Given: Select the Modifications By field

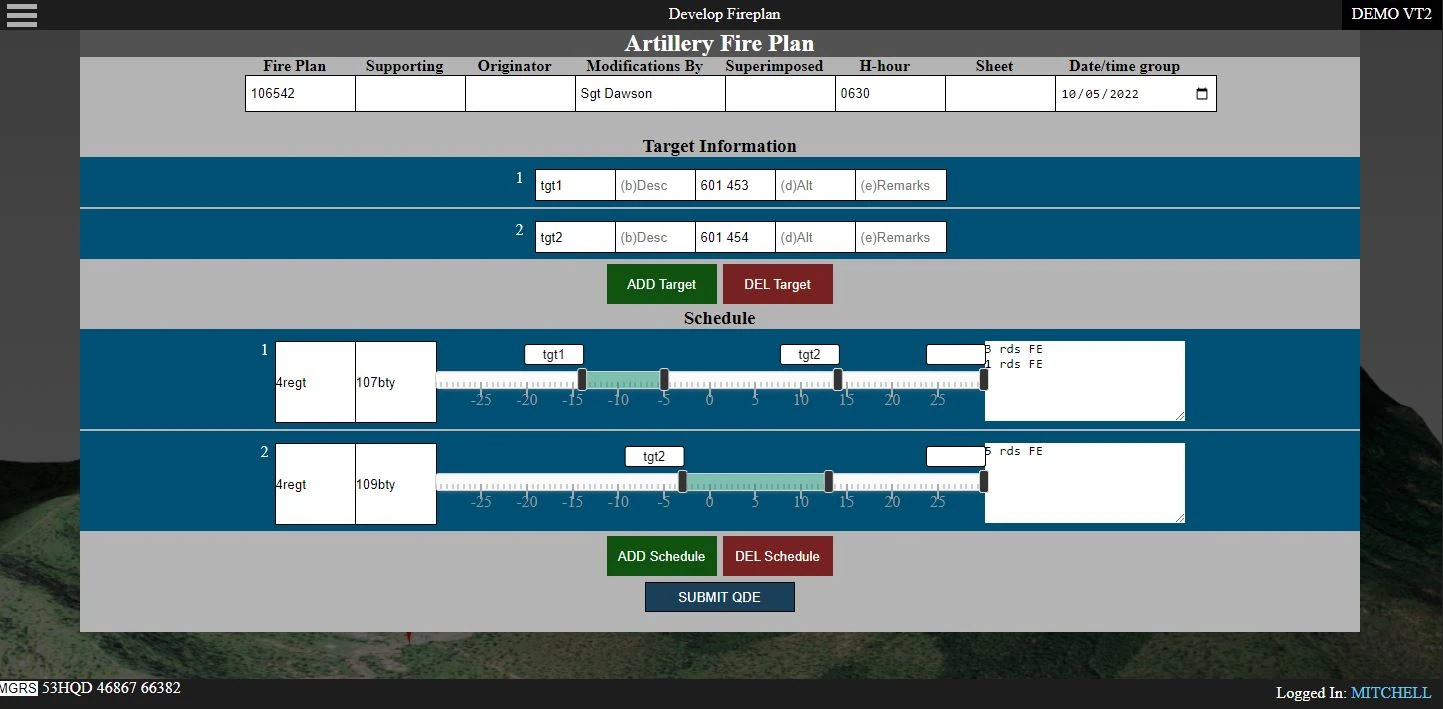Looking at the screenshot, I should point(650,94).
